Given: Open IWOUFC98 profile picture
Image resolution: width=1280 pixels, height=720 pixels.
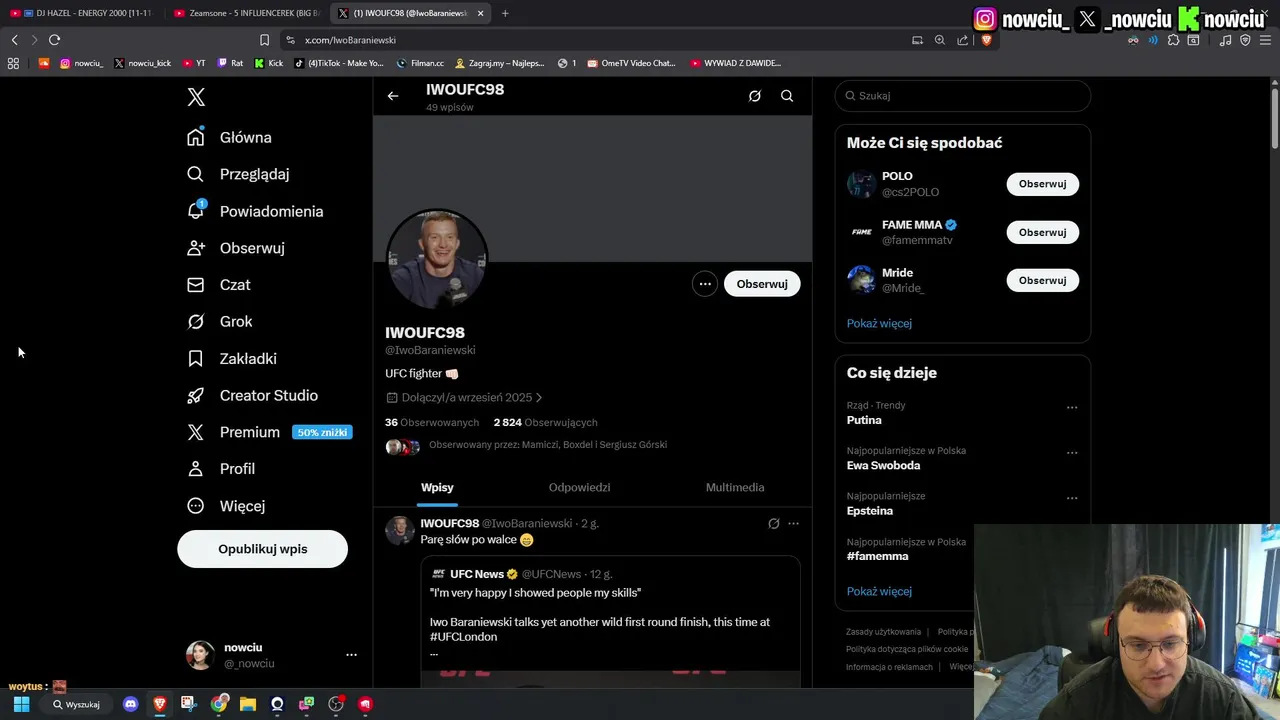Looking at the screenshot, I should [437, 259].
